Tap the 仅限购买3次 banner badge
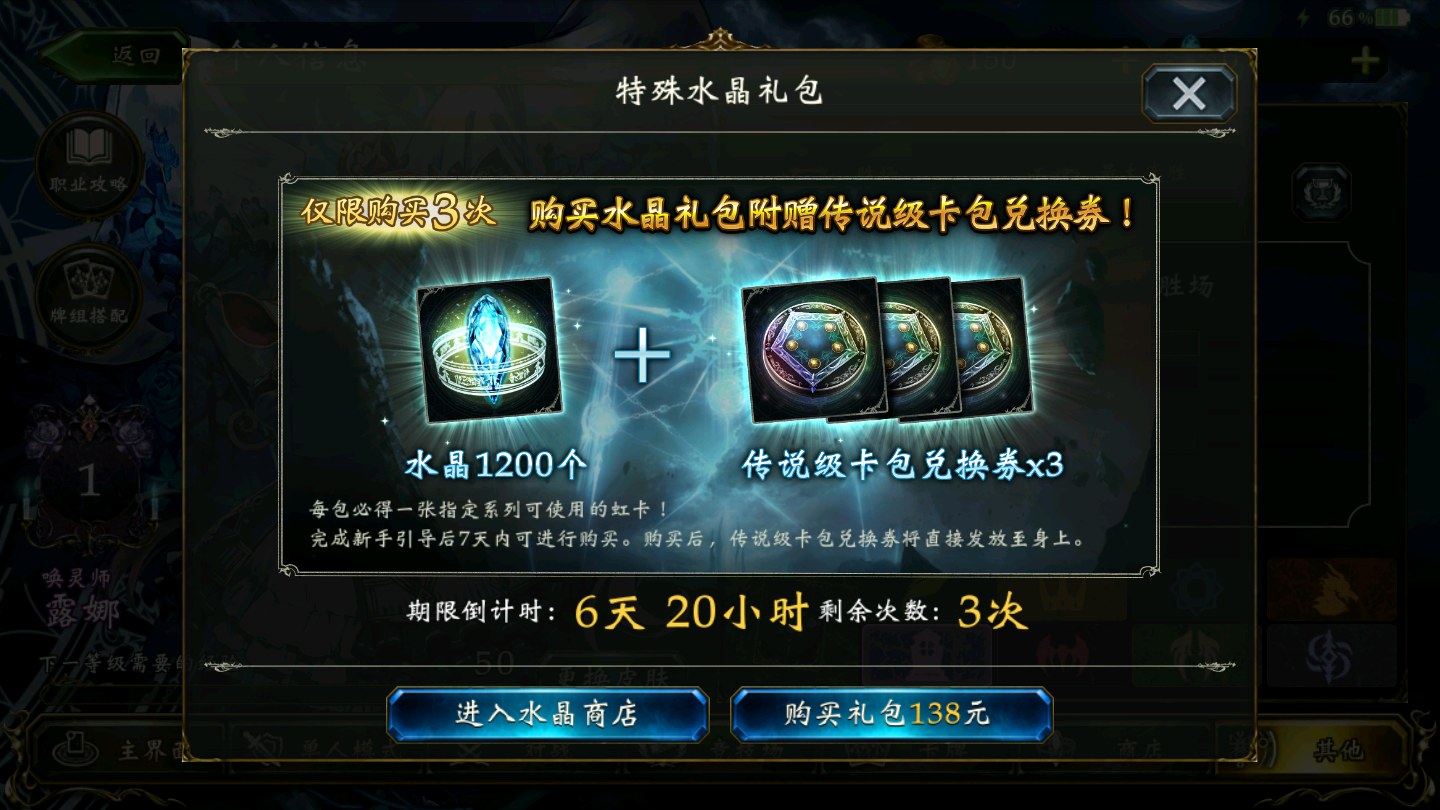The height and width of the screenshot is (810, 1440). coord(399,213)
